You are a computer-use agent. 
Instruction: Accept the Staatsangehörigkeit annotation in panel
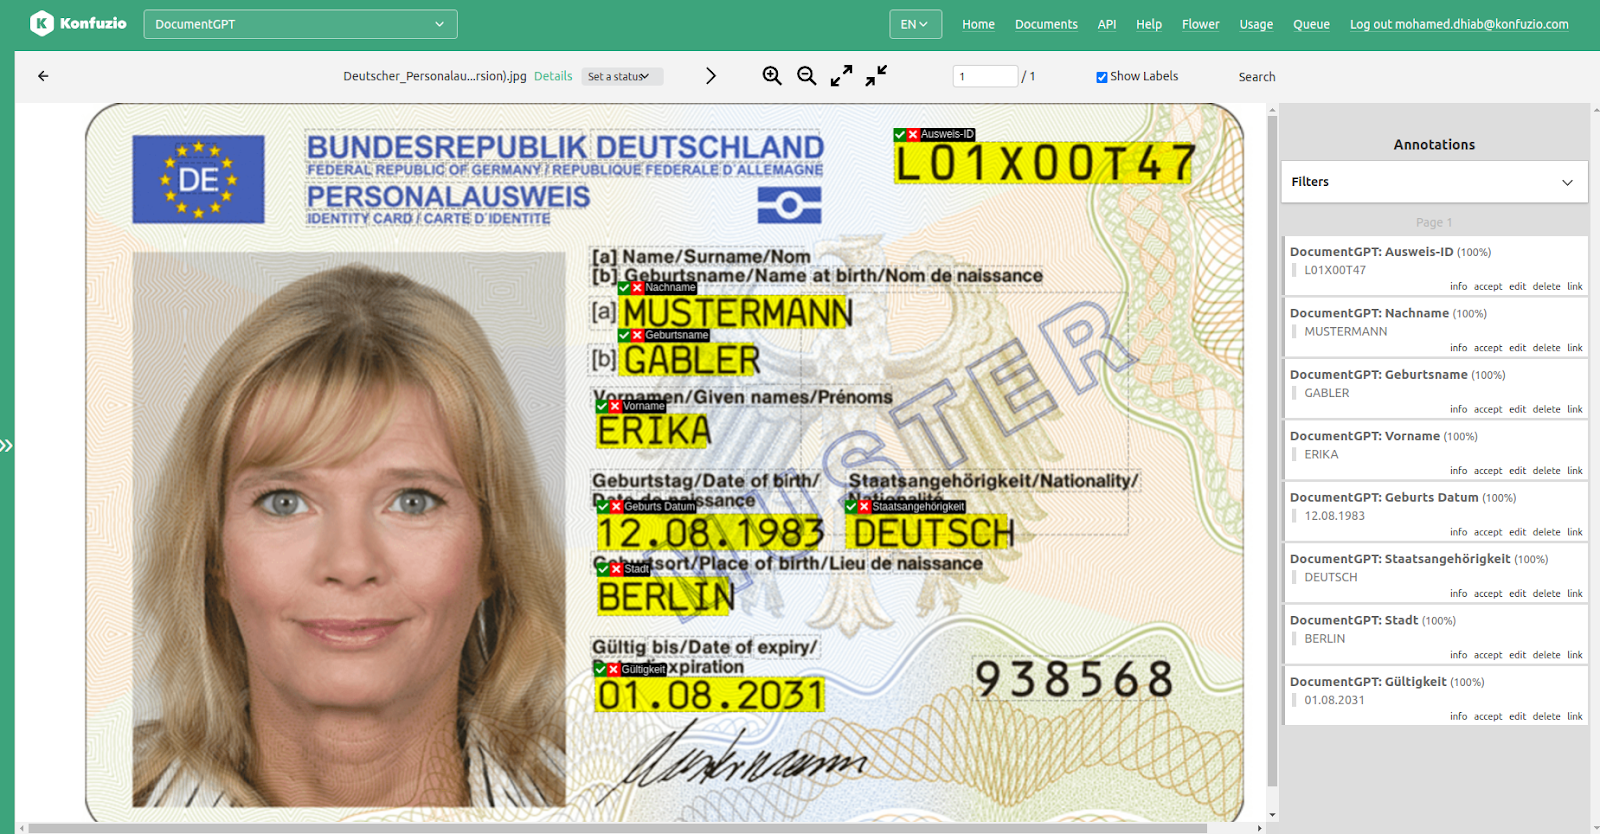coord(1488,594)
